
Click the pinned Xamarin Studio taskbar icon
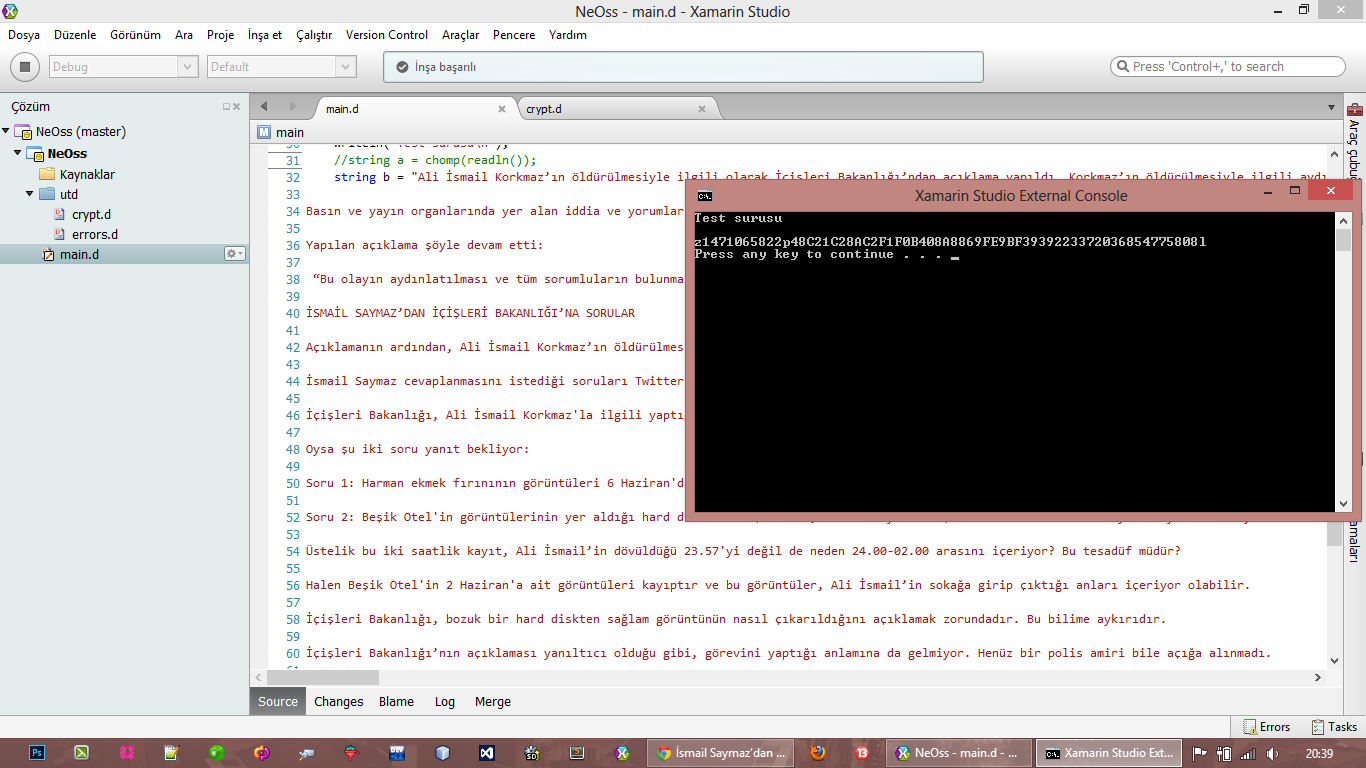click(x=622, y=753)
